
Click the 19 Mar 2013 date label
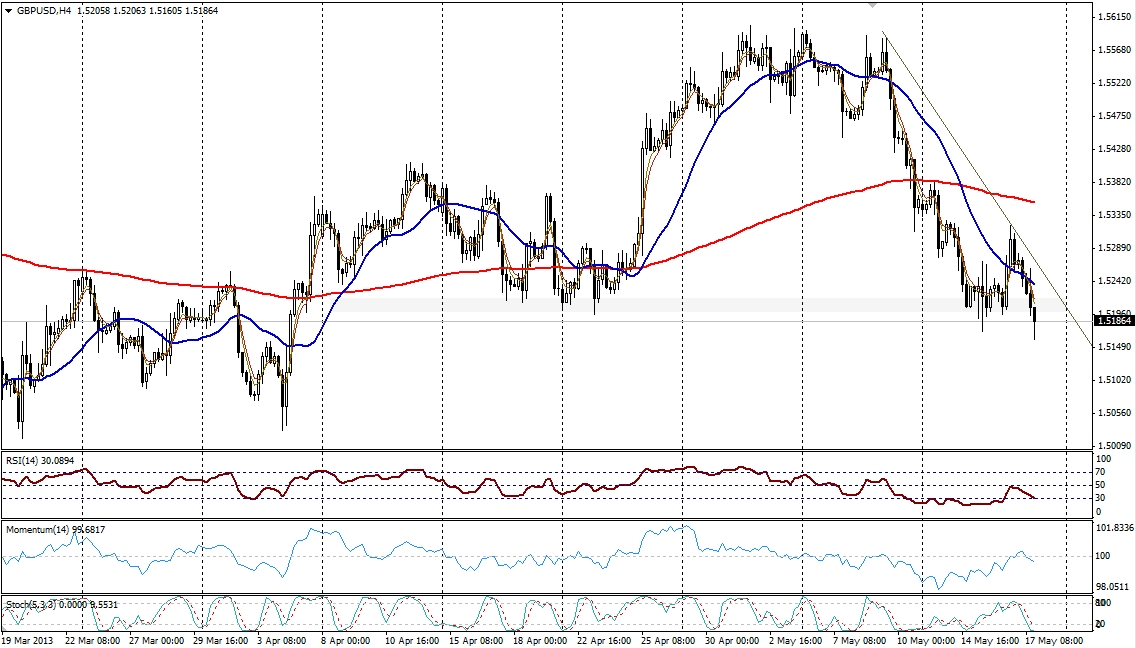pos(27,639)
